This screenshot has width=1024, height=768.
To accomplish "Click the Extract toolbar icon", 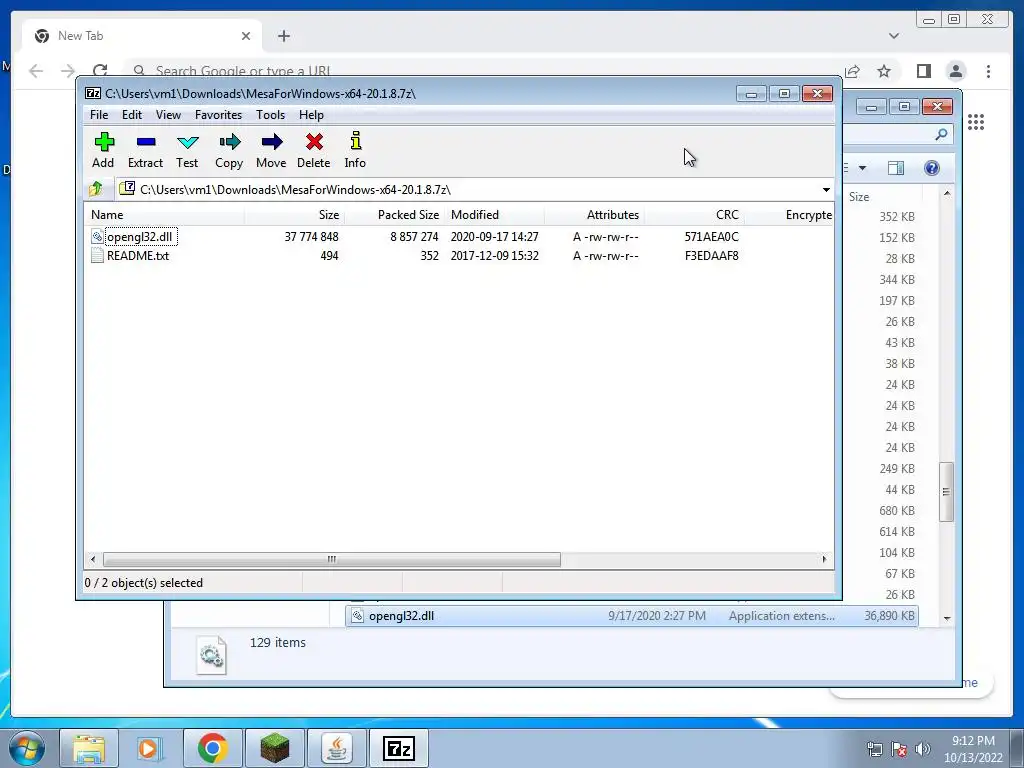I will [x=145, y=150].
